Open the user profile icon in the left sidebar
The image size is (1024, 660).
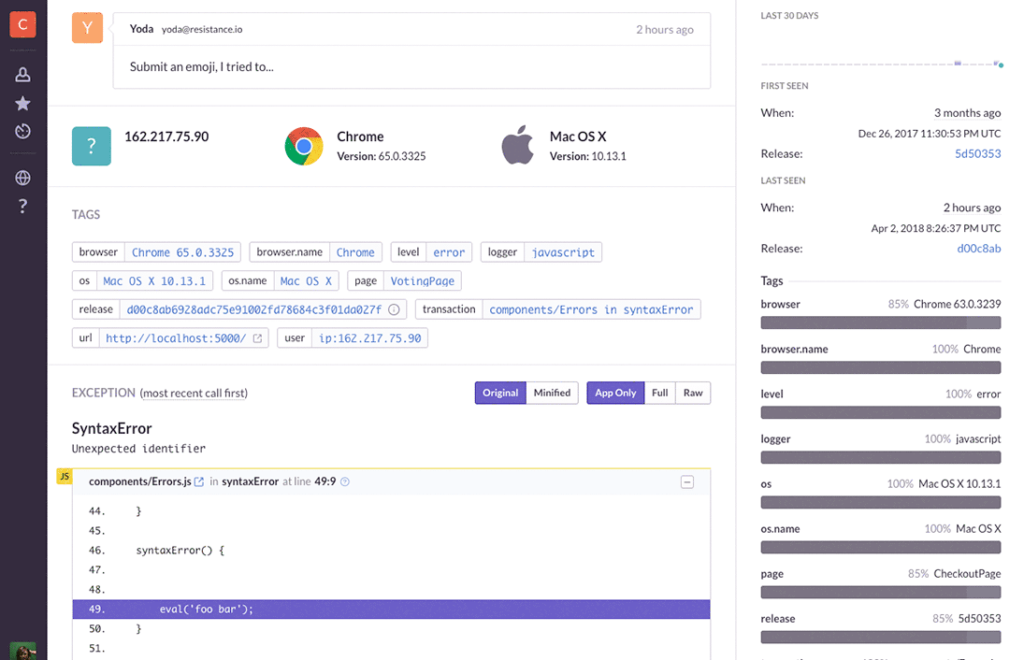(22, 74)
